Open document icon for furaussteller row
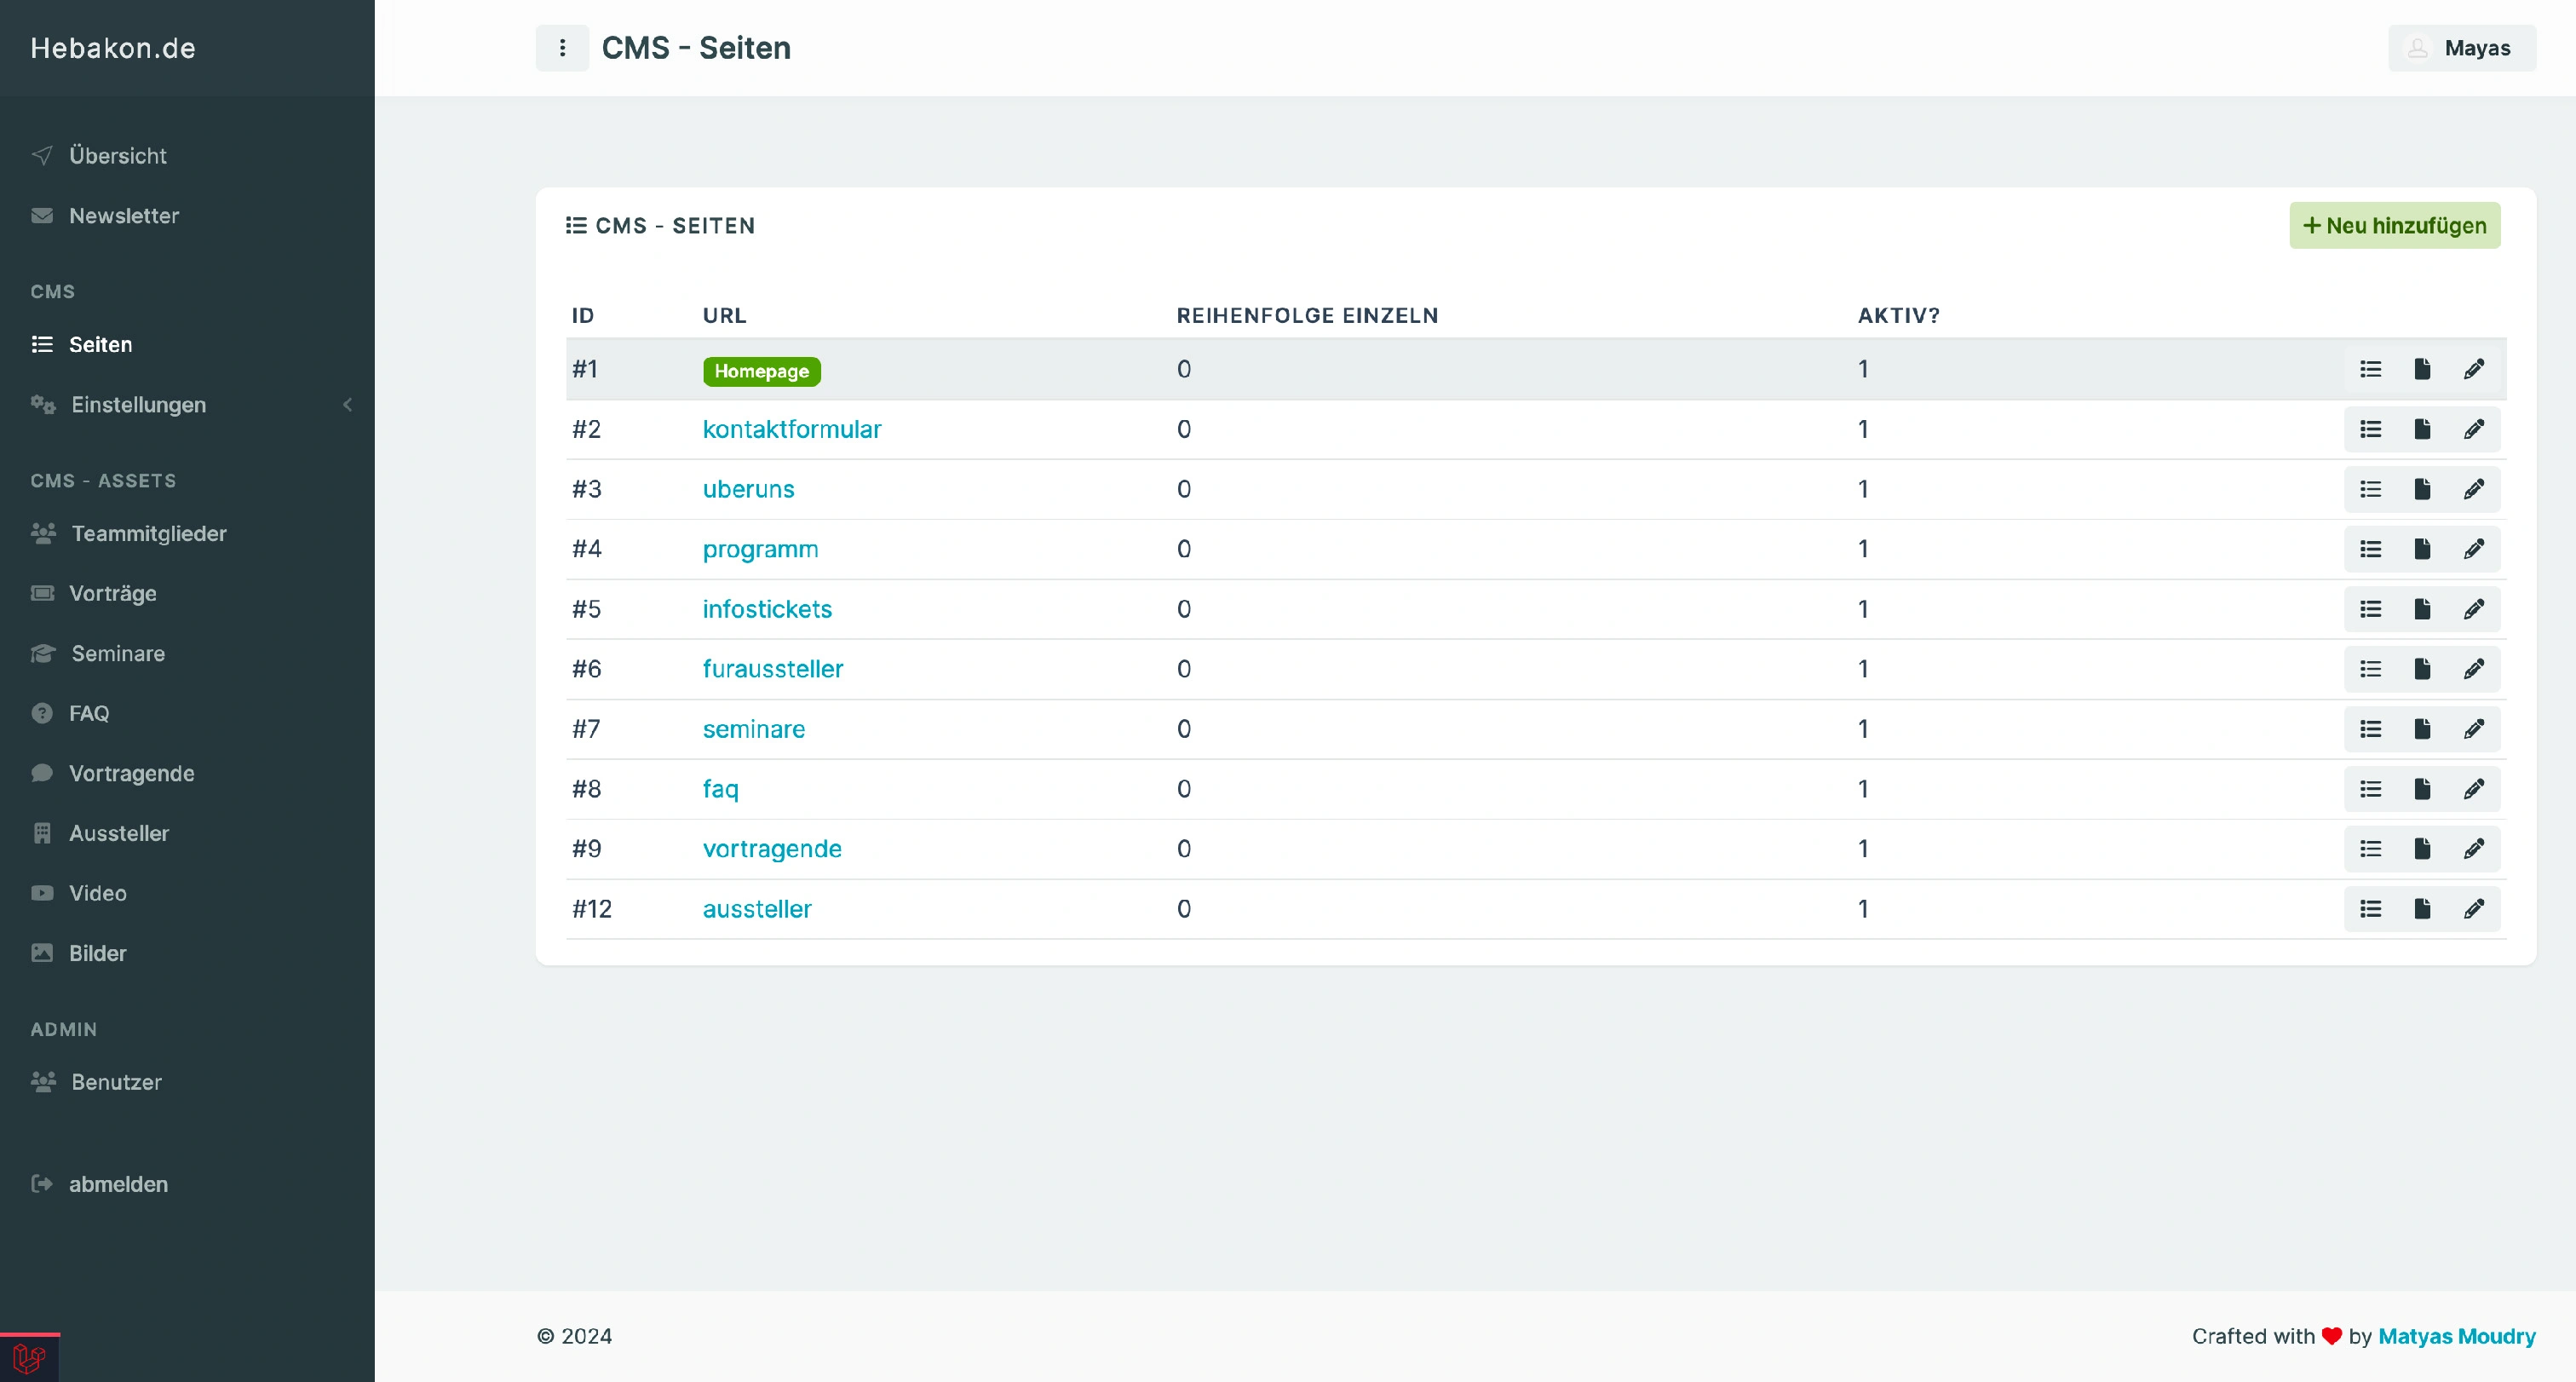The image size is (2576, 1382). pyautogui.click(x=2422, y=669)
